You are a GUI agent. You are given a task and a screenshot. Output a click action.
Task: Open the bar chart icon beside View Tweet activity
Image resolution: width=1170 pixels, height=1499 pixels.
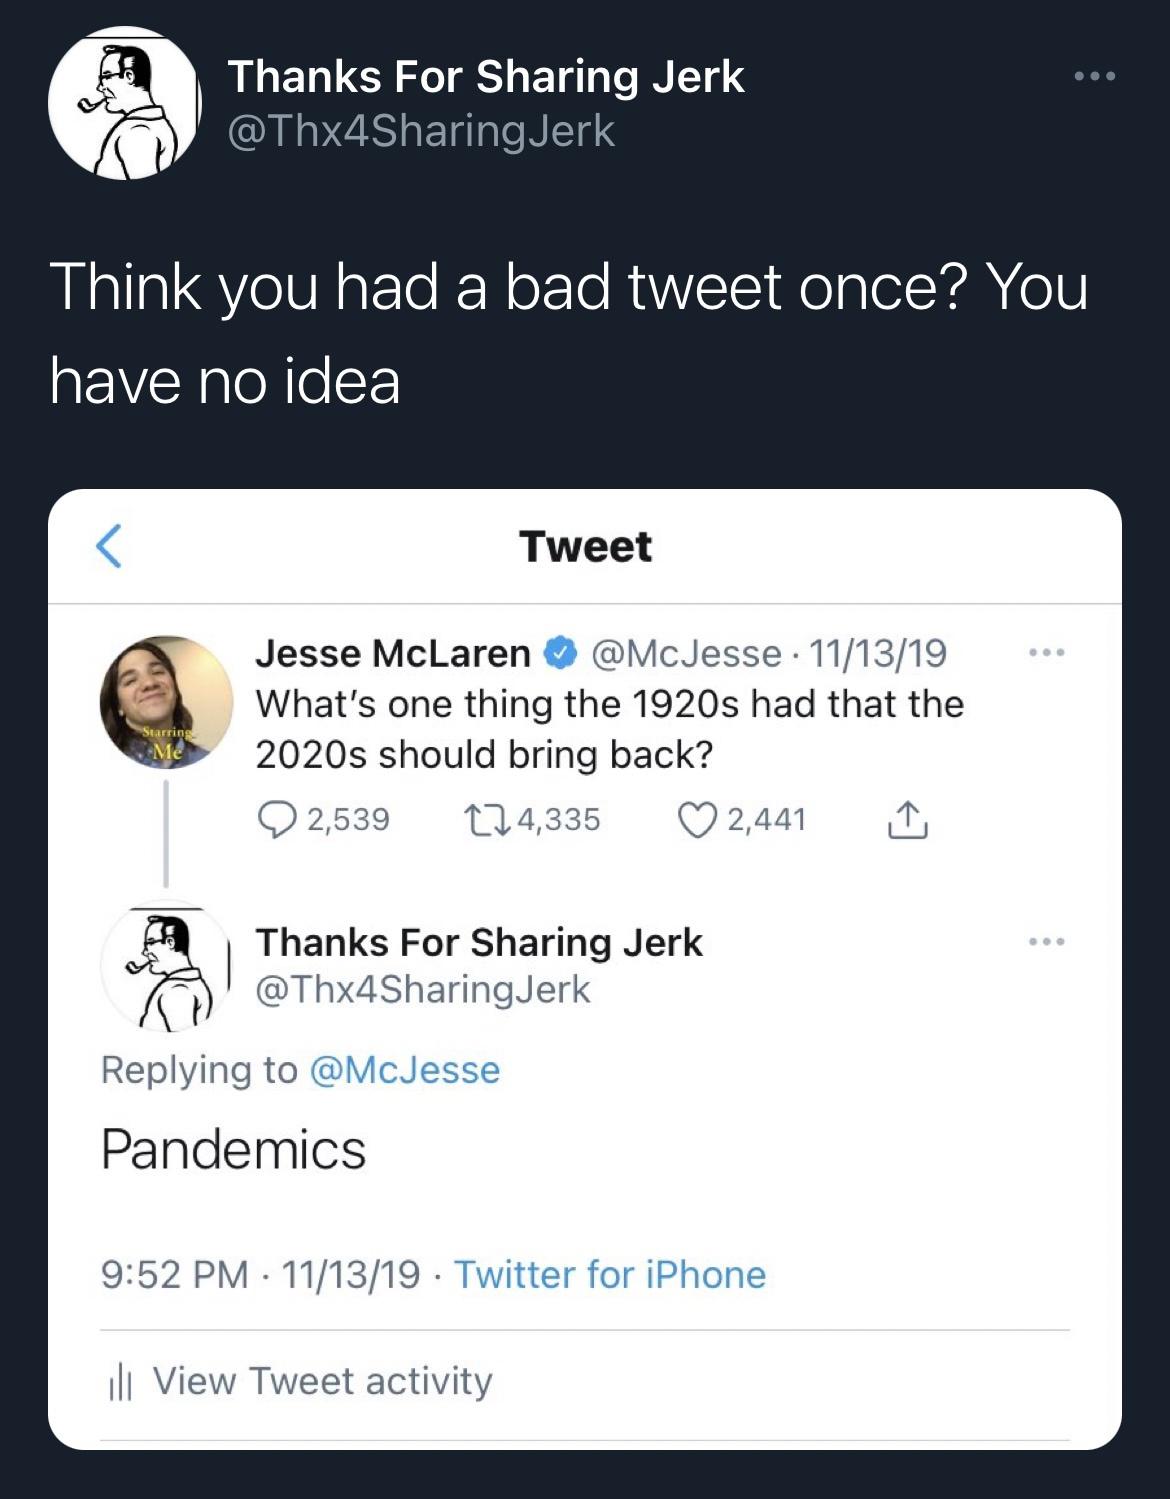tap(122, 1381)
